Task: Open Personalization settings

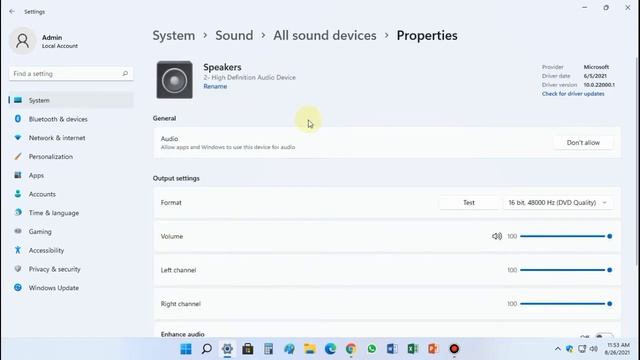Action: point(71,156)
